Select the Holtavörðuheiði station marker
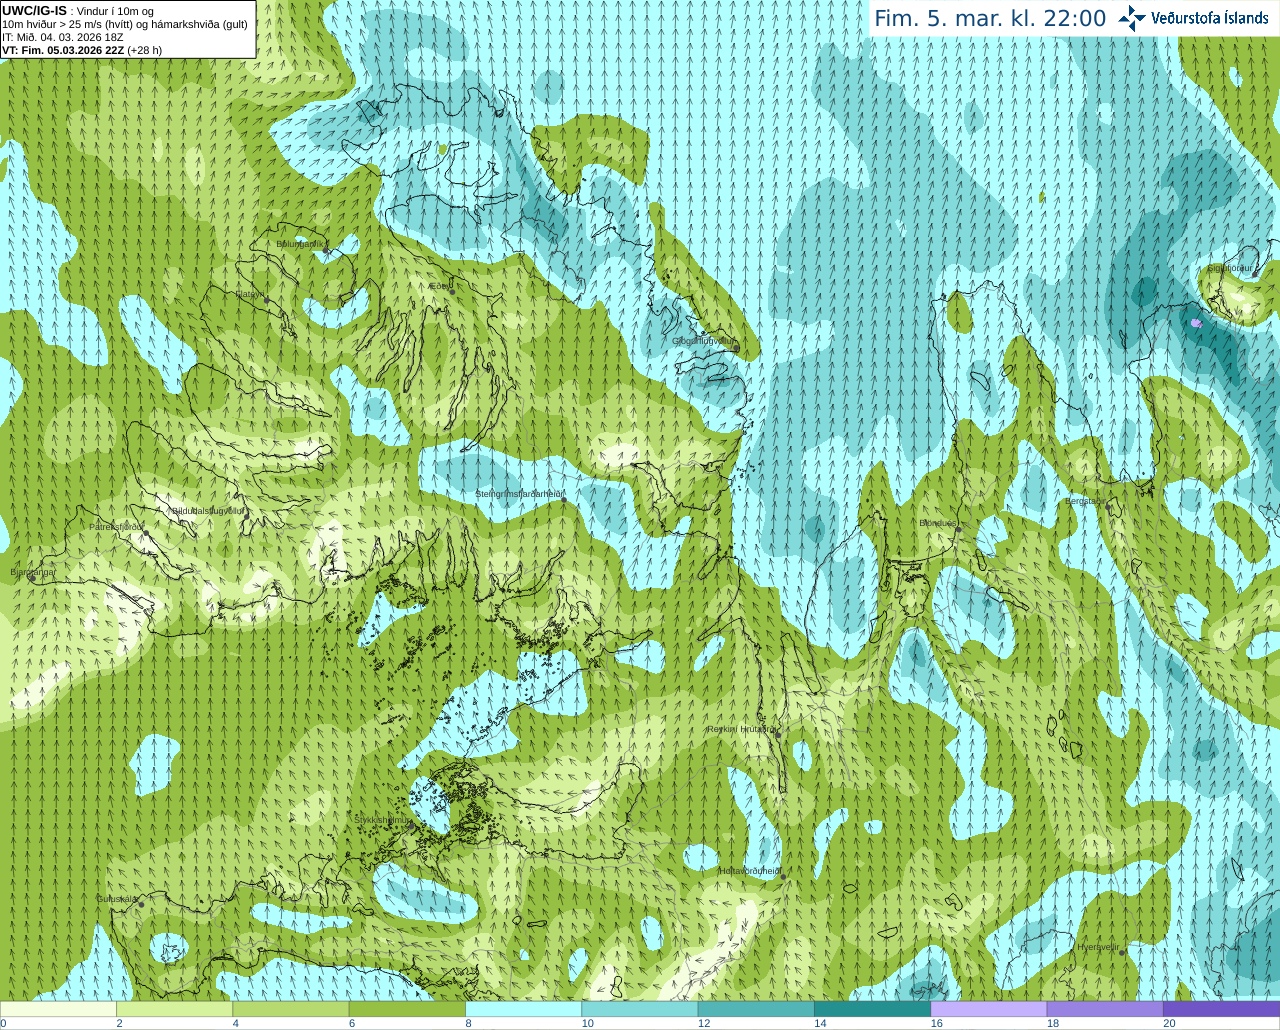 (782, 876)
